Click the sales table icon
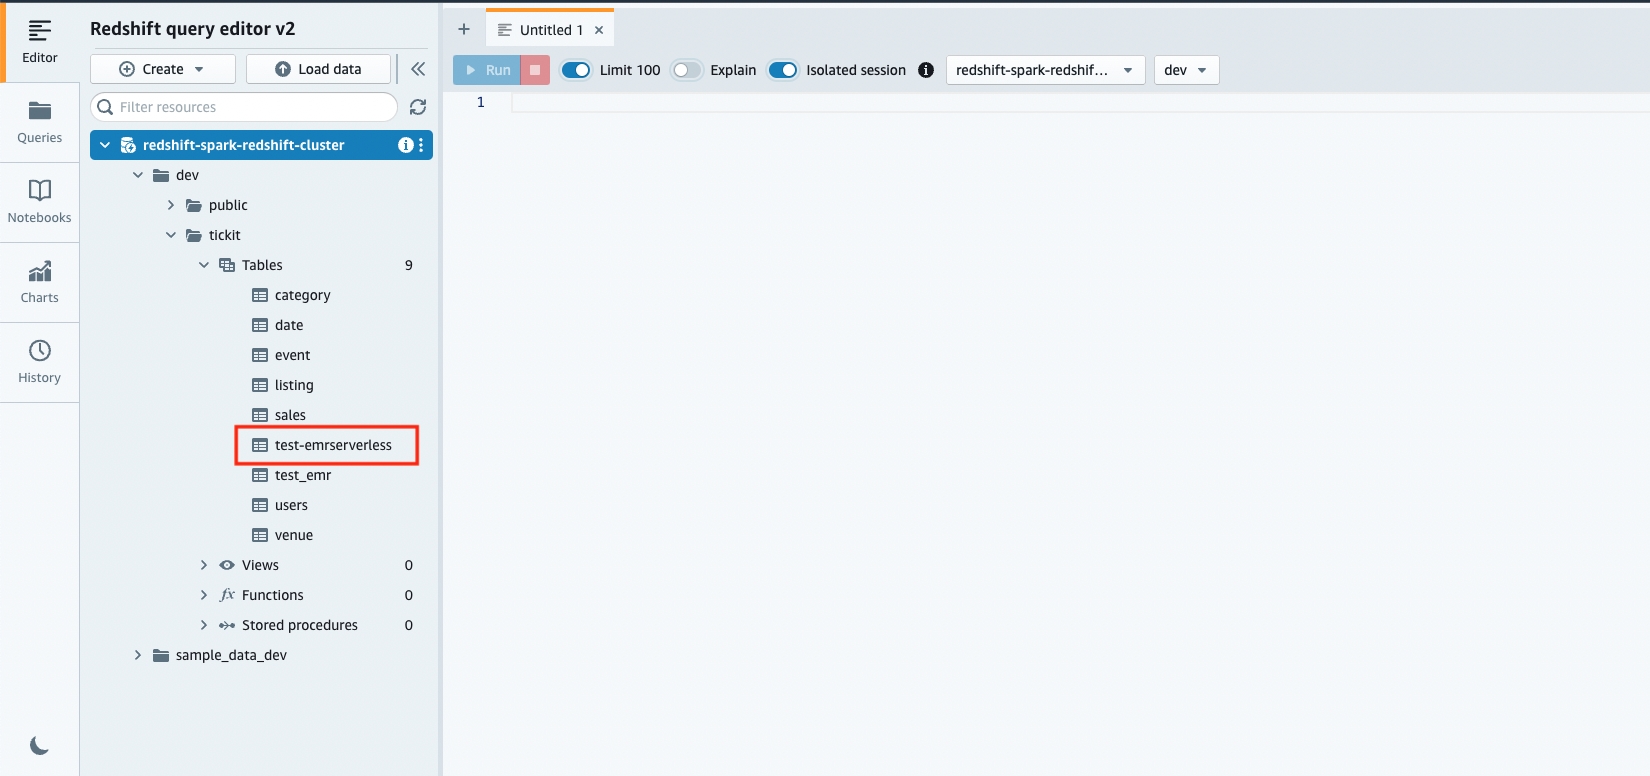This screenshot has width=1650, height=776. [x=260, y=415]
